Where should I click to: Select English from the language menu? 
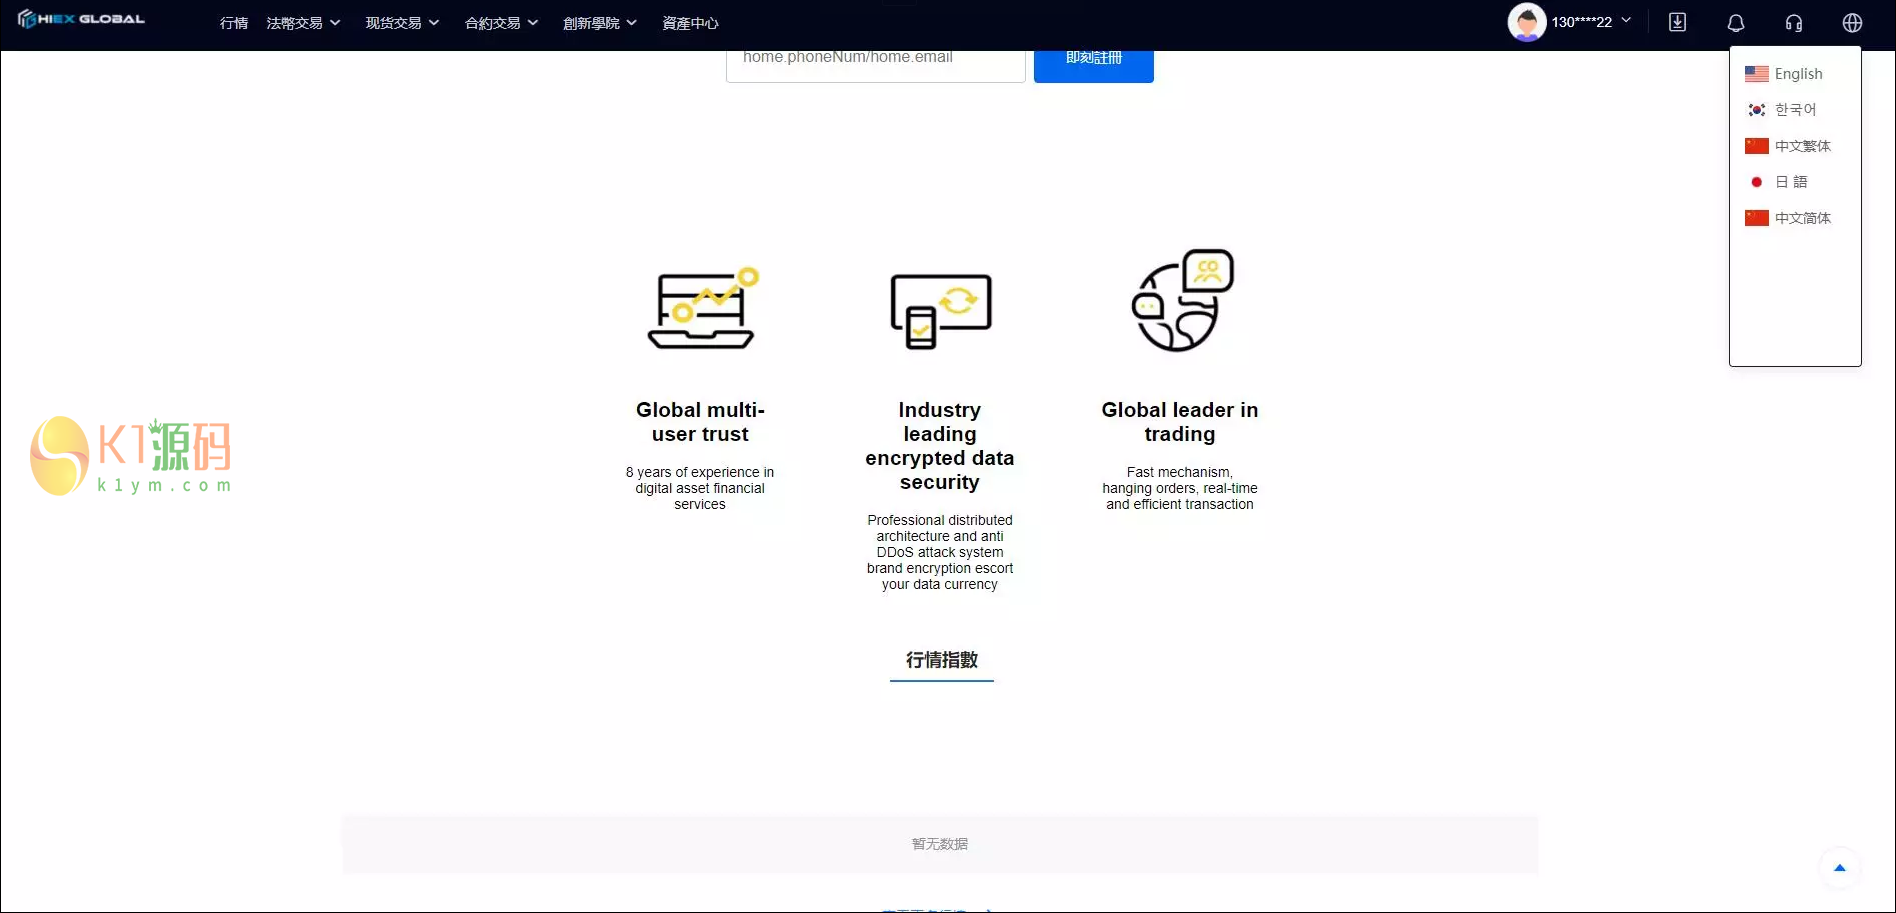coord(1798,73)
